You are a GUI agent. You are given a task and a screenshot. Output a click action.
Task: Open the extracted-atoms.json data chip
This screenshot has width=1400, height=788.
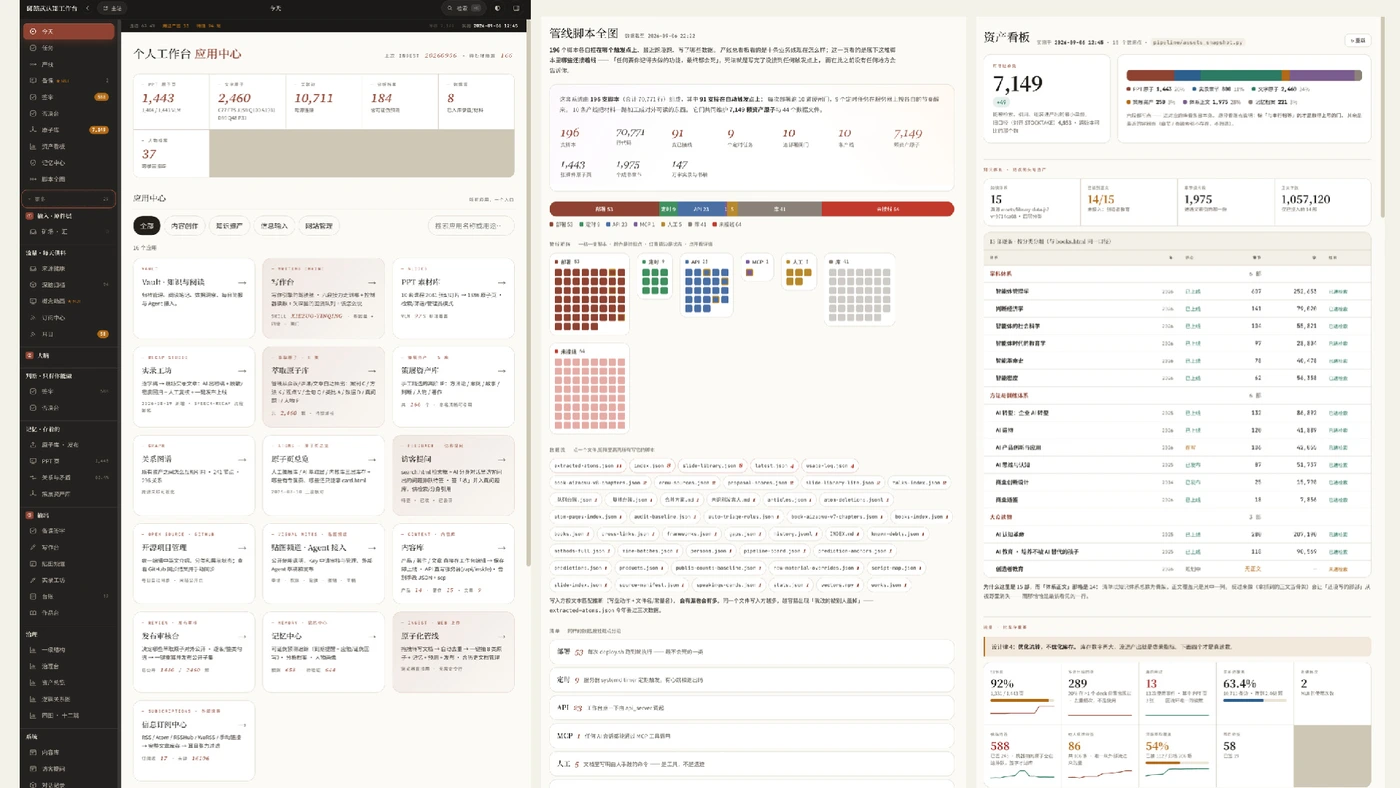(589, 466)
